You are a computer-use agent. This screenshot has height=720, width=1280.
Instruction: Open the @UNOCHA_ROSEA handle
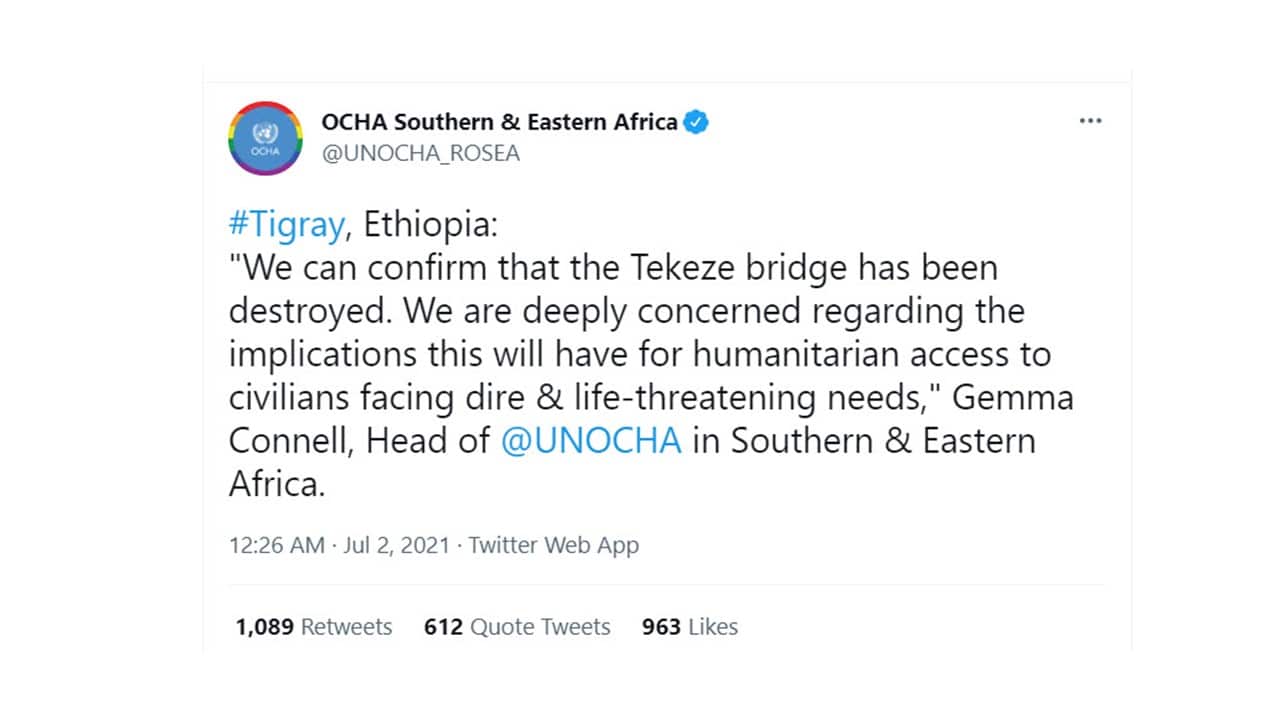pos(420,154)
